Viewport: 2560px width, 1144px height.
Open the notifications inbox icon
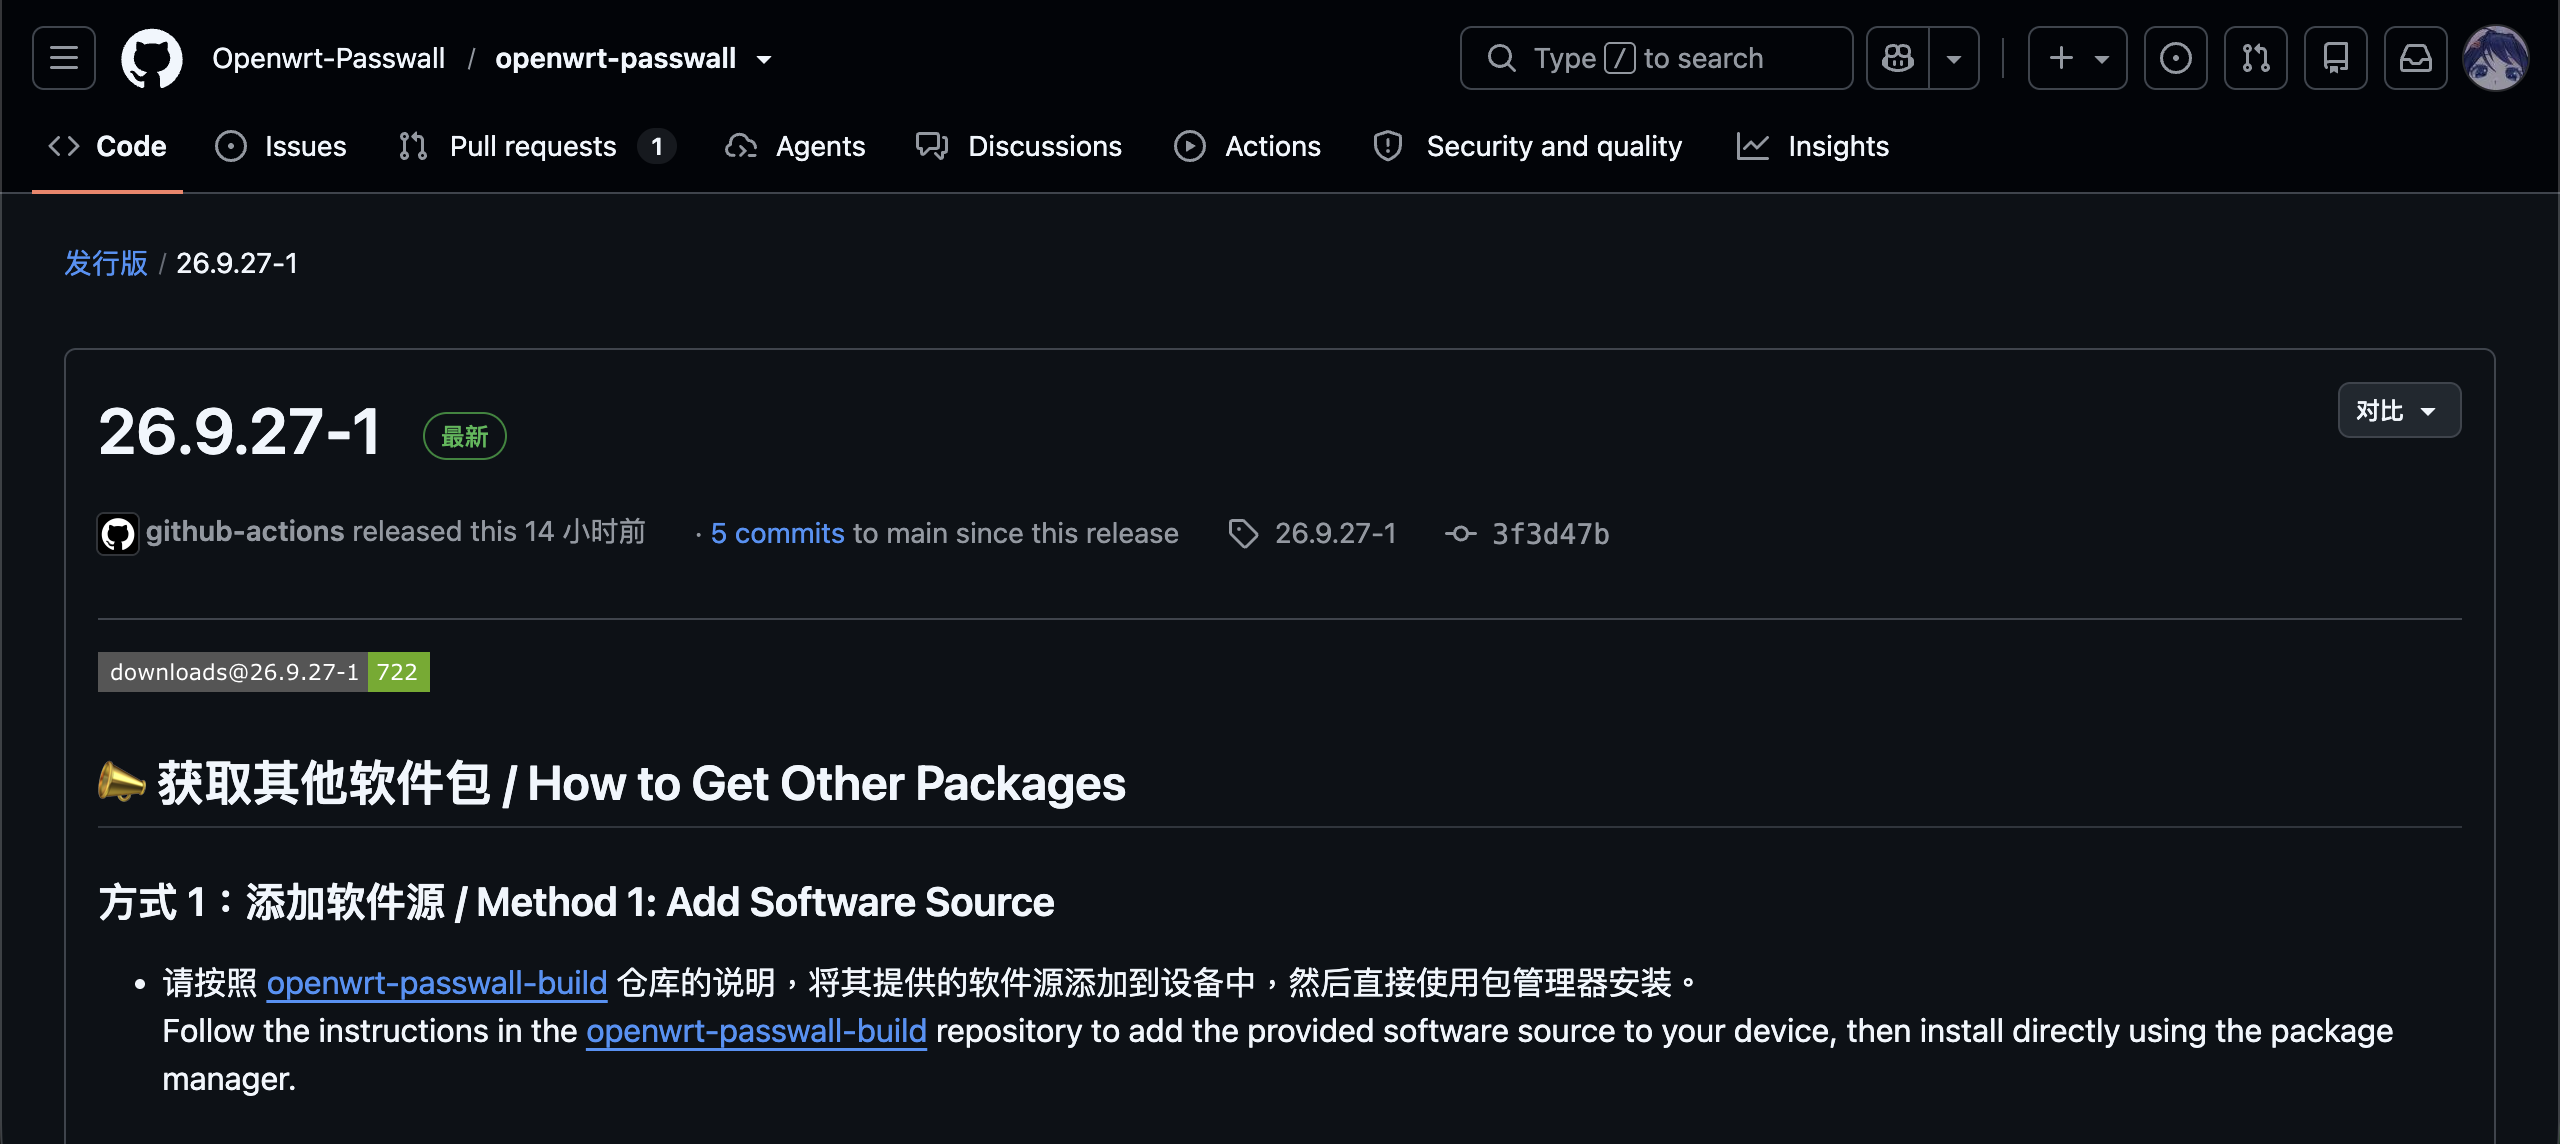[2415, 58]
